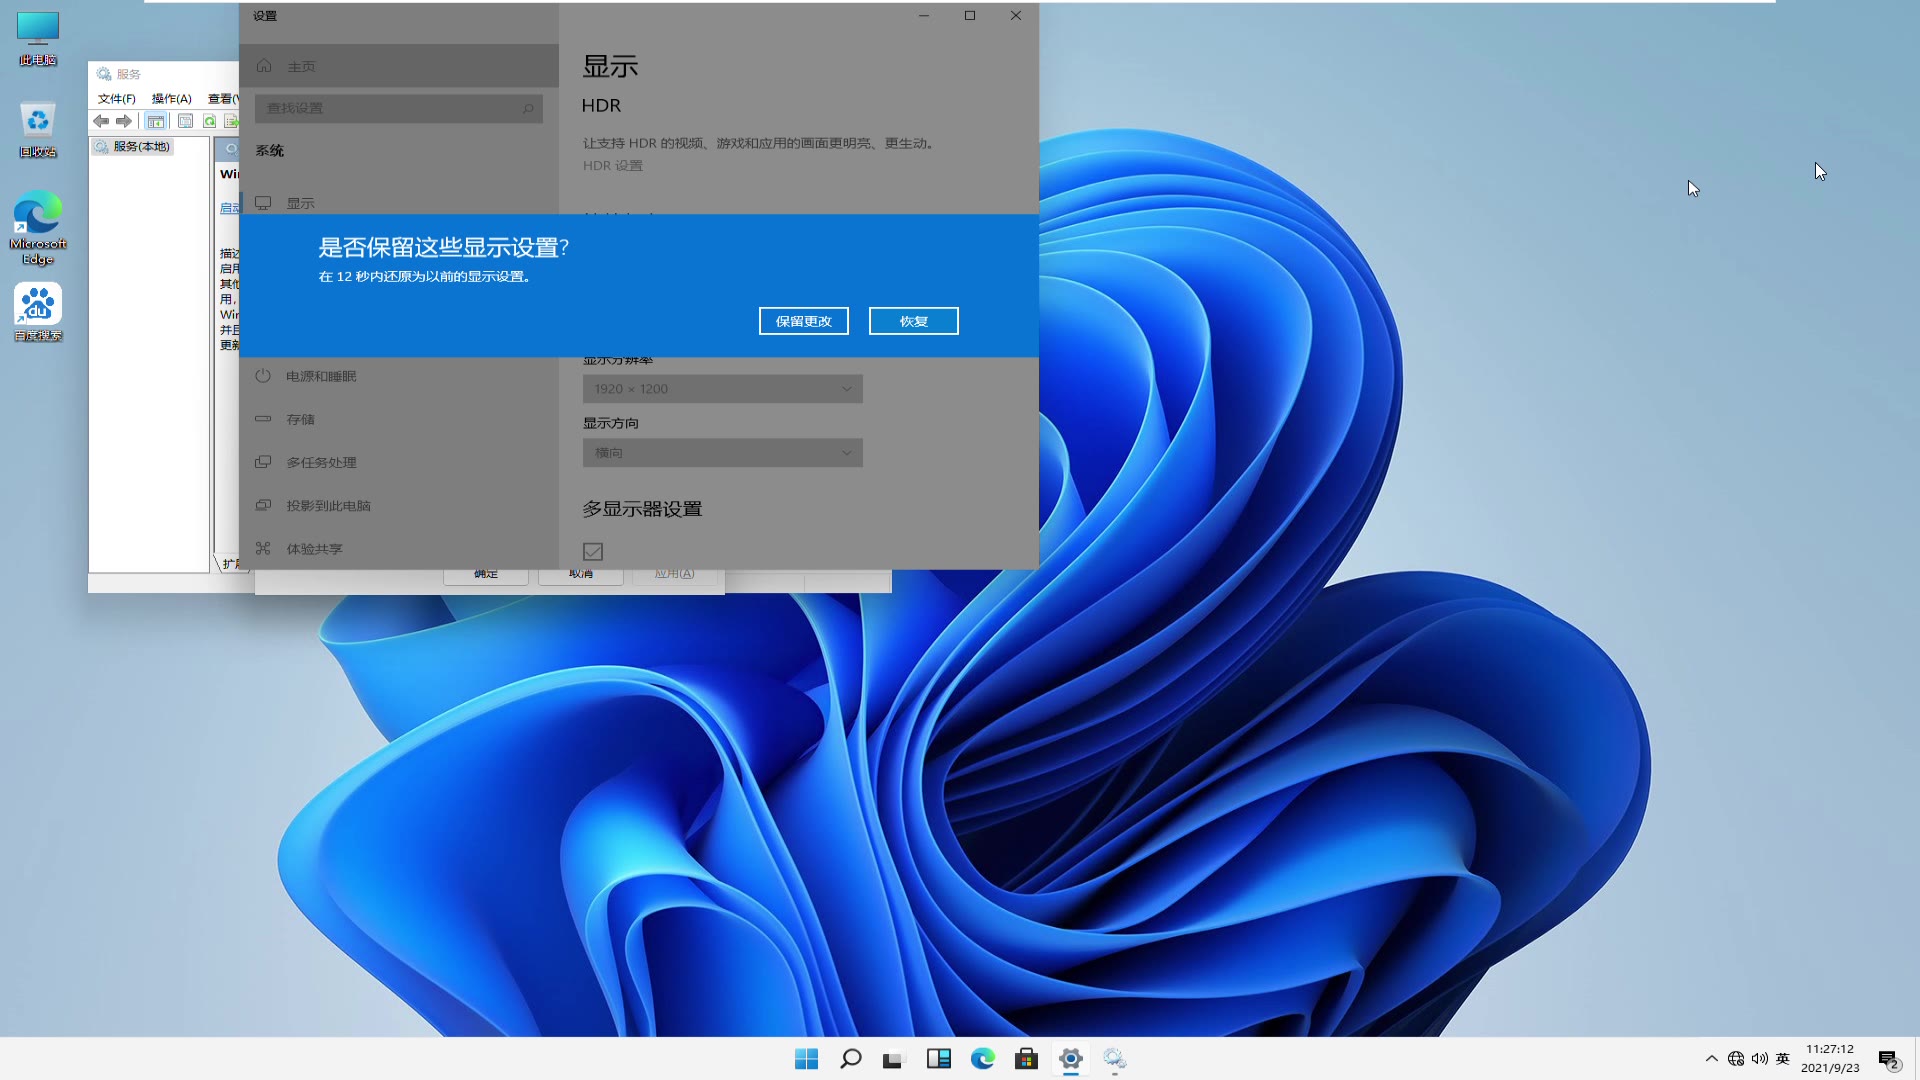The image size is (1920, 1080).
Task: Click the back arrow in Services toolbar
Action: [100, 120]
